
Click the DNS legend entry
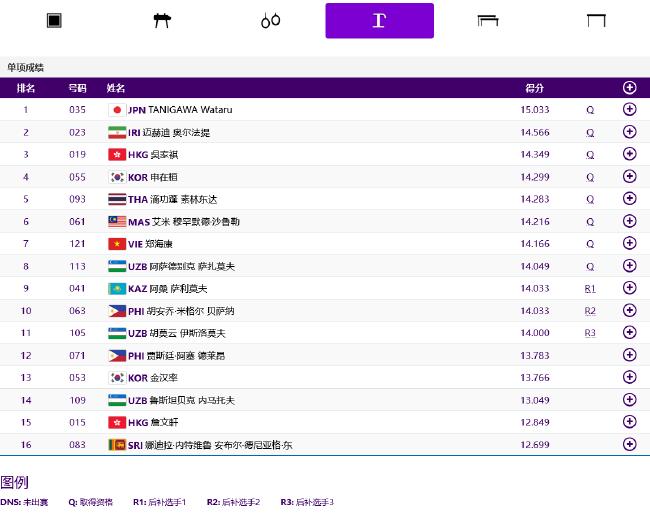pos(24,502)
